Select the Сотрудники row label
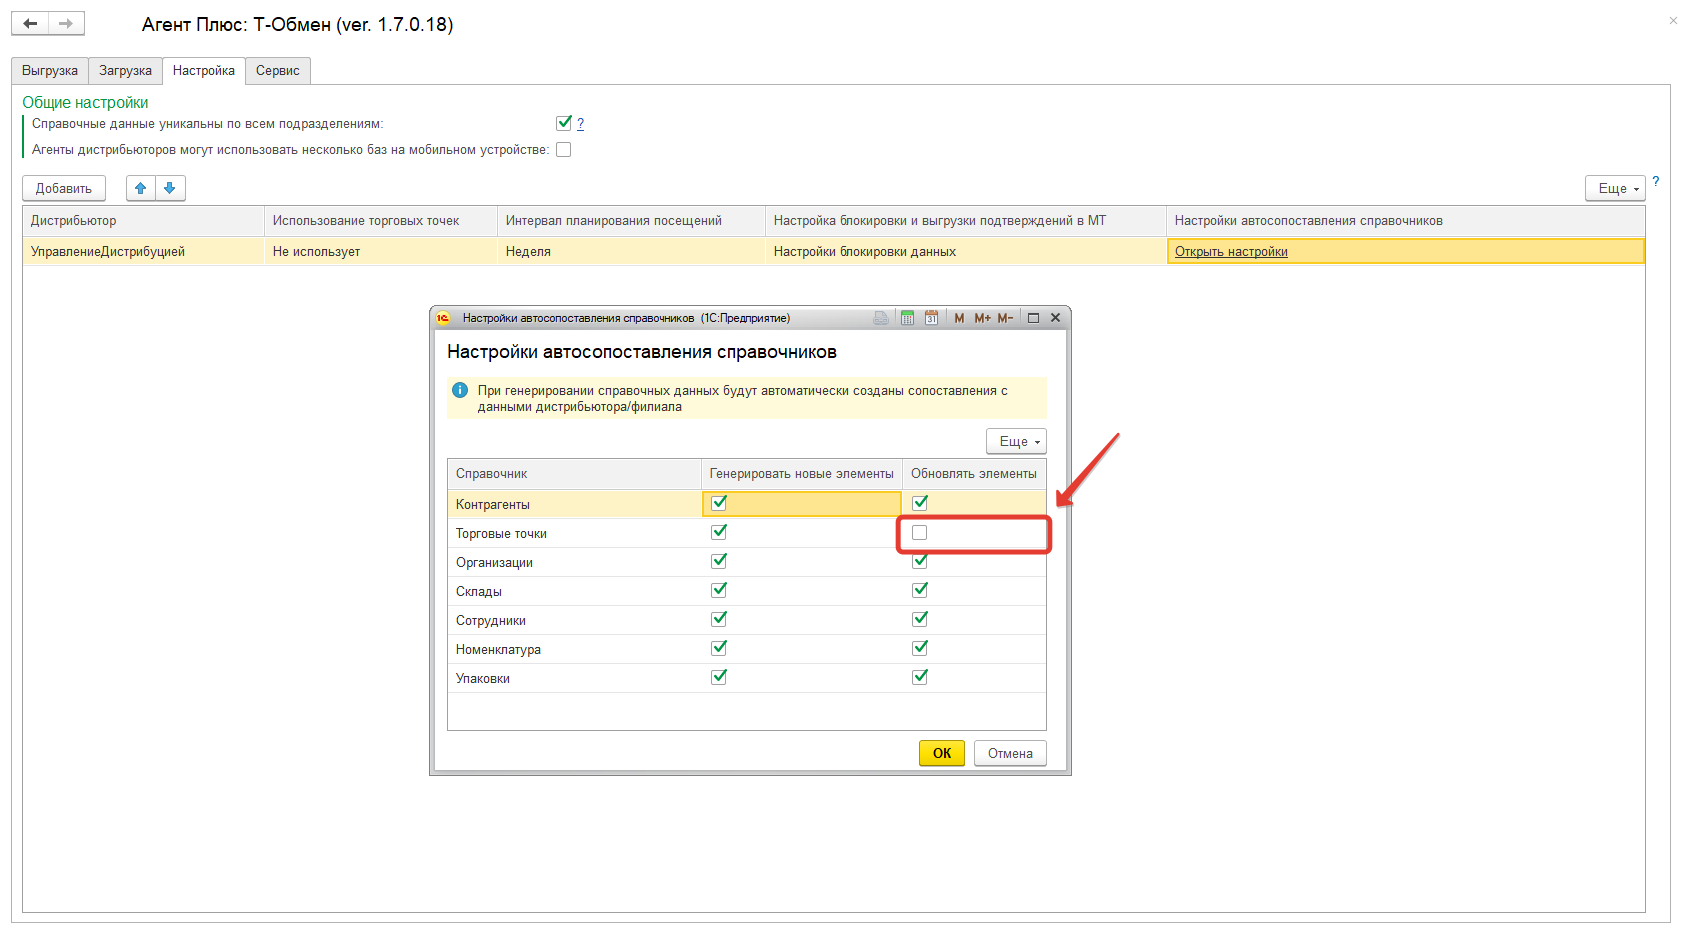 (491, 621)
